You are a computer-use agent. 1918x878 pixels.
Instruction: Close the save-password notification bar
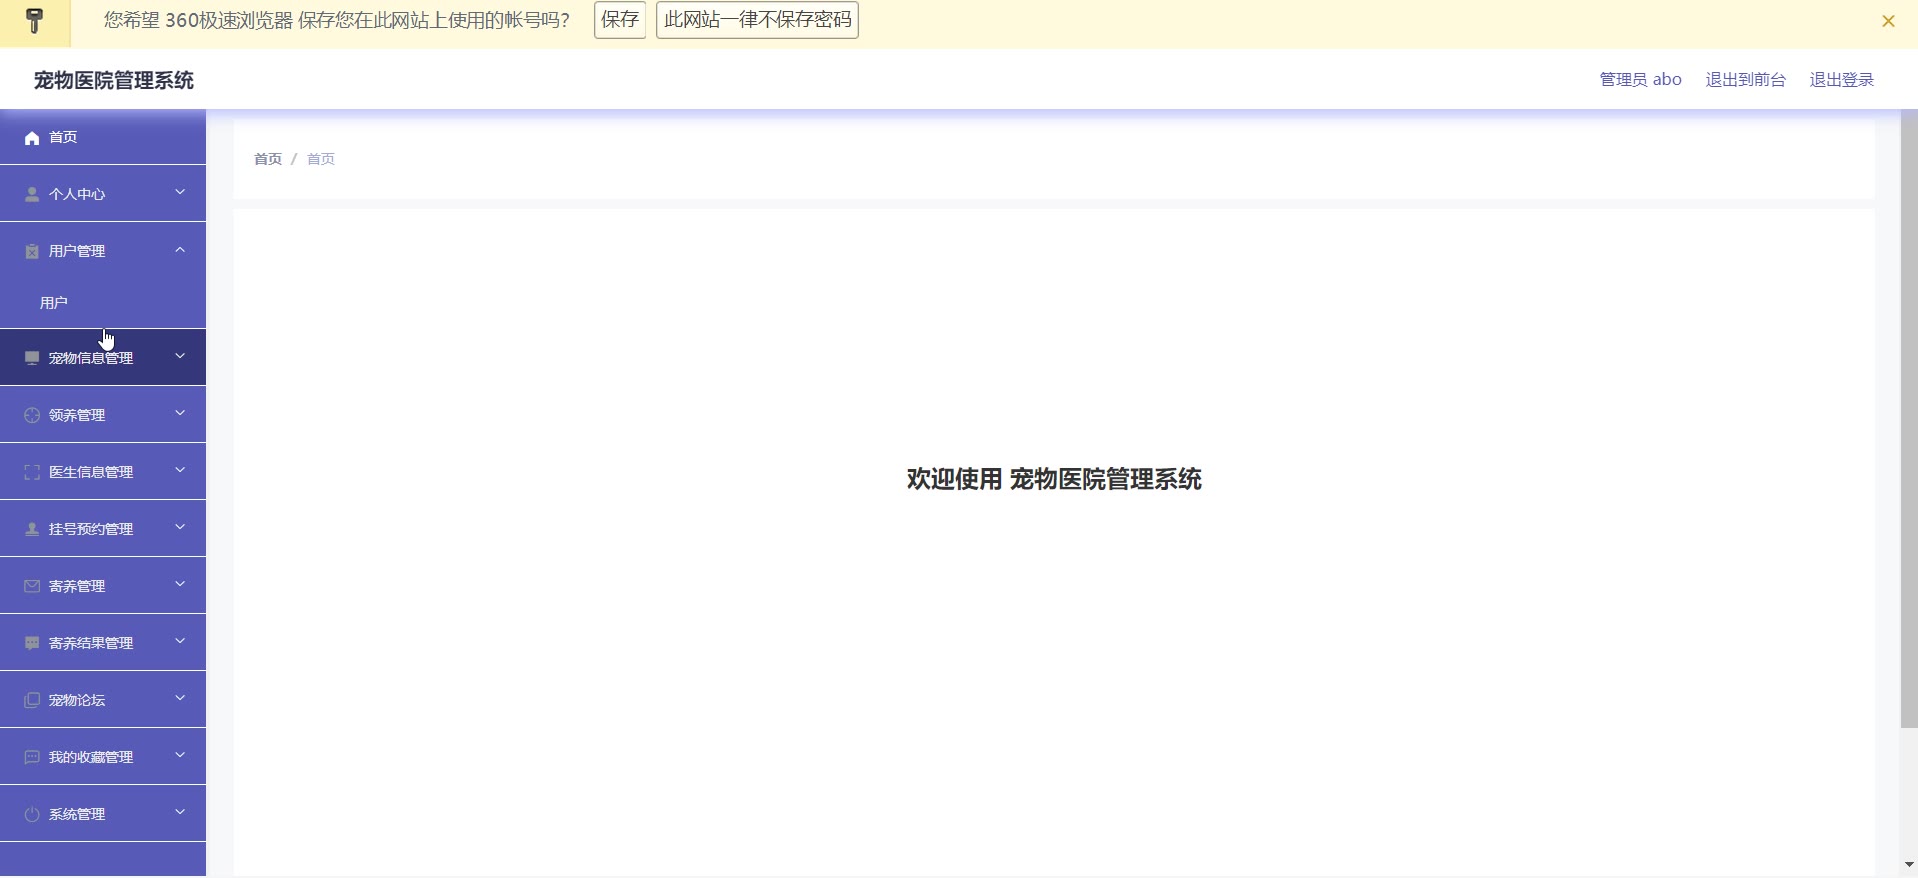coord(1888,21)
